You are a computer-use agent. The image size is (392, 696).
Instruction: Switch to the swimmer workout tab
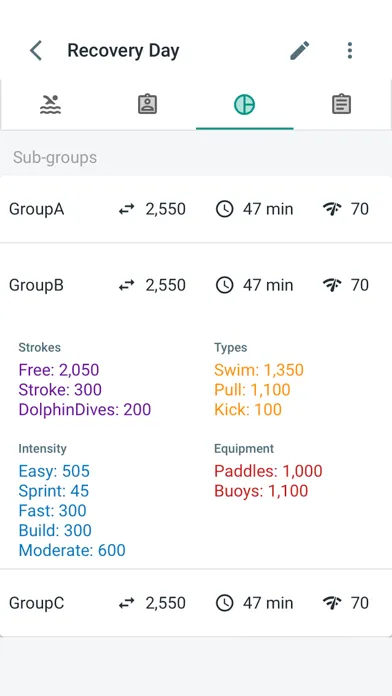coord(50,105)
